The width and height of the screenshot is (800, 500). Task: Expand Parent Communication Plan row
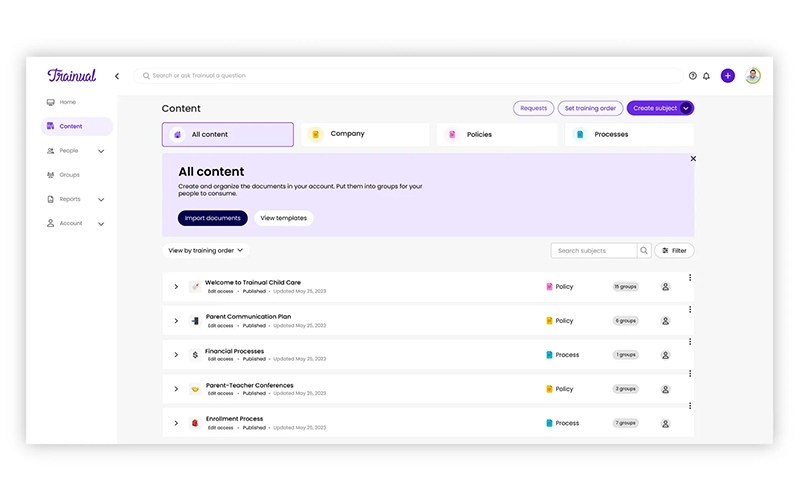176,321
